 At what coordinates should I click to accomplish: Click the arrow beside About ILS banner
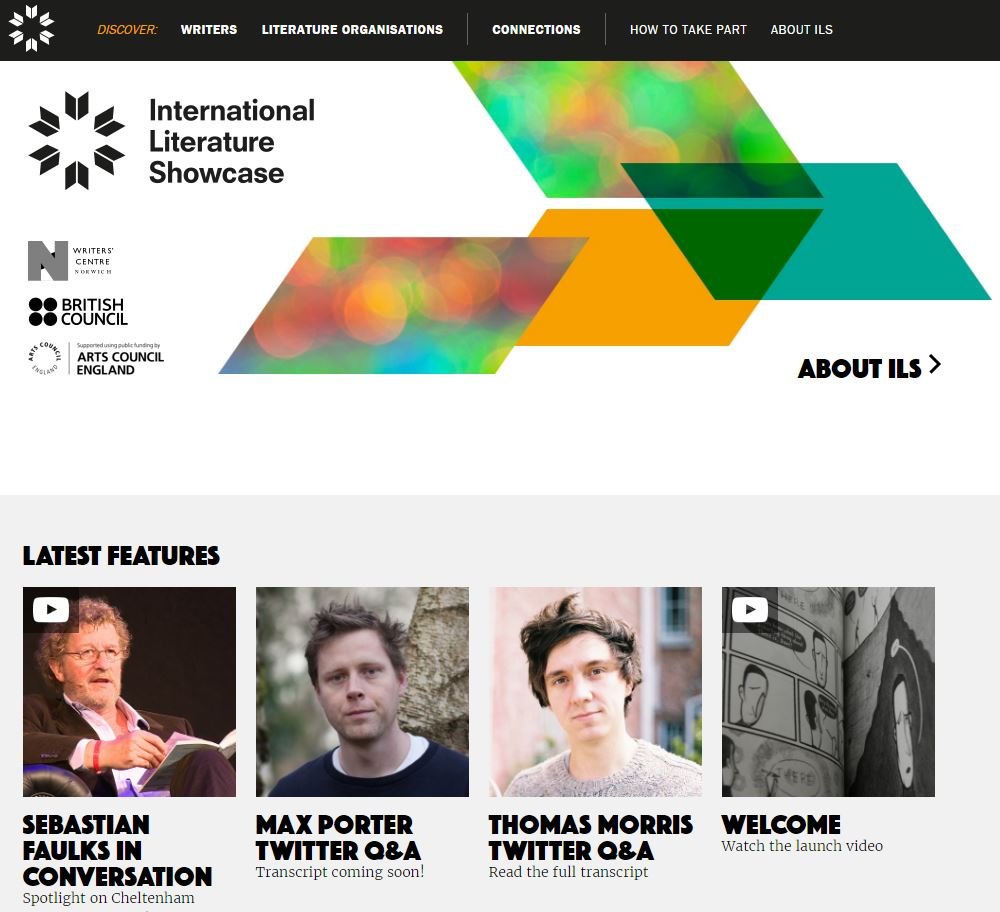[934, 365]
